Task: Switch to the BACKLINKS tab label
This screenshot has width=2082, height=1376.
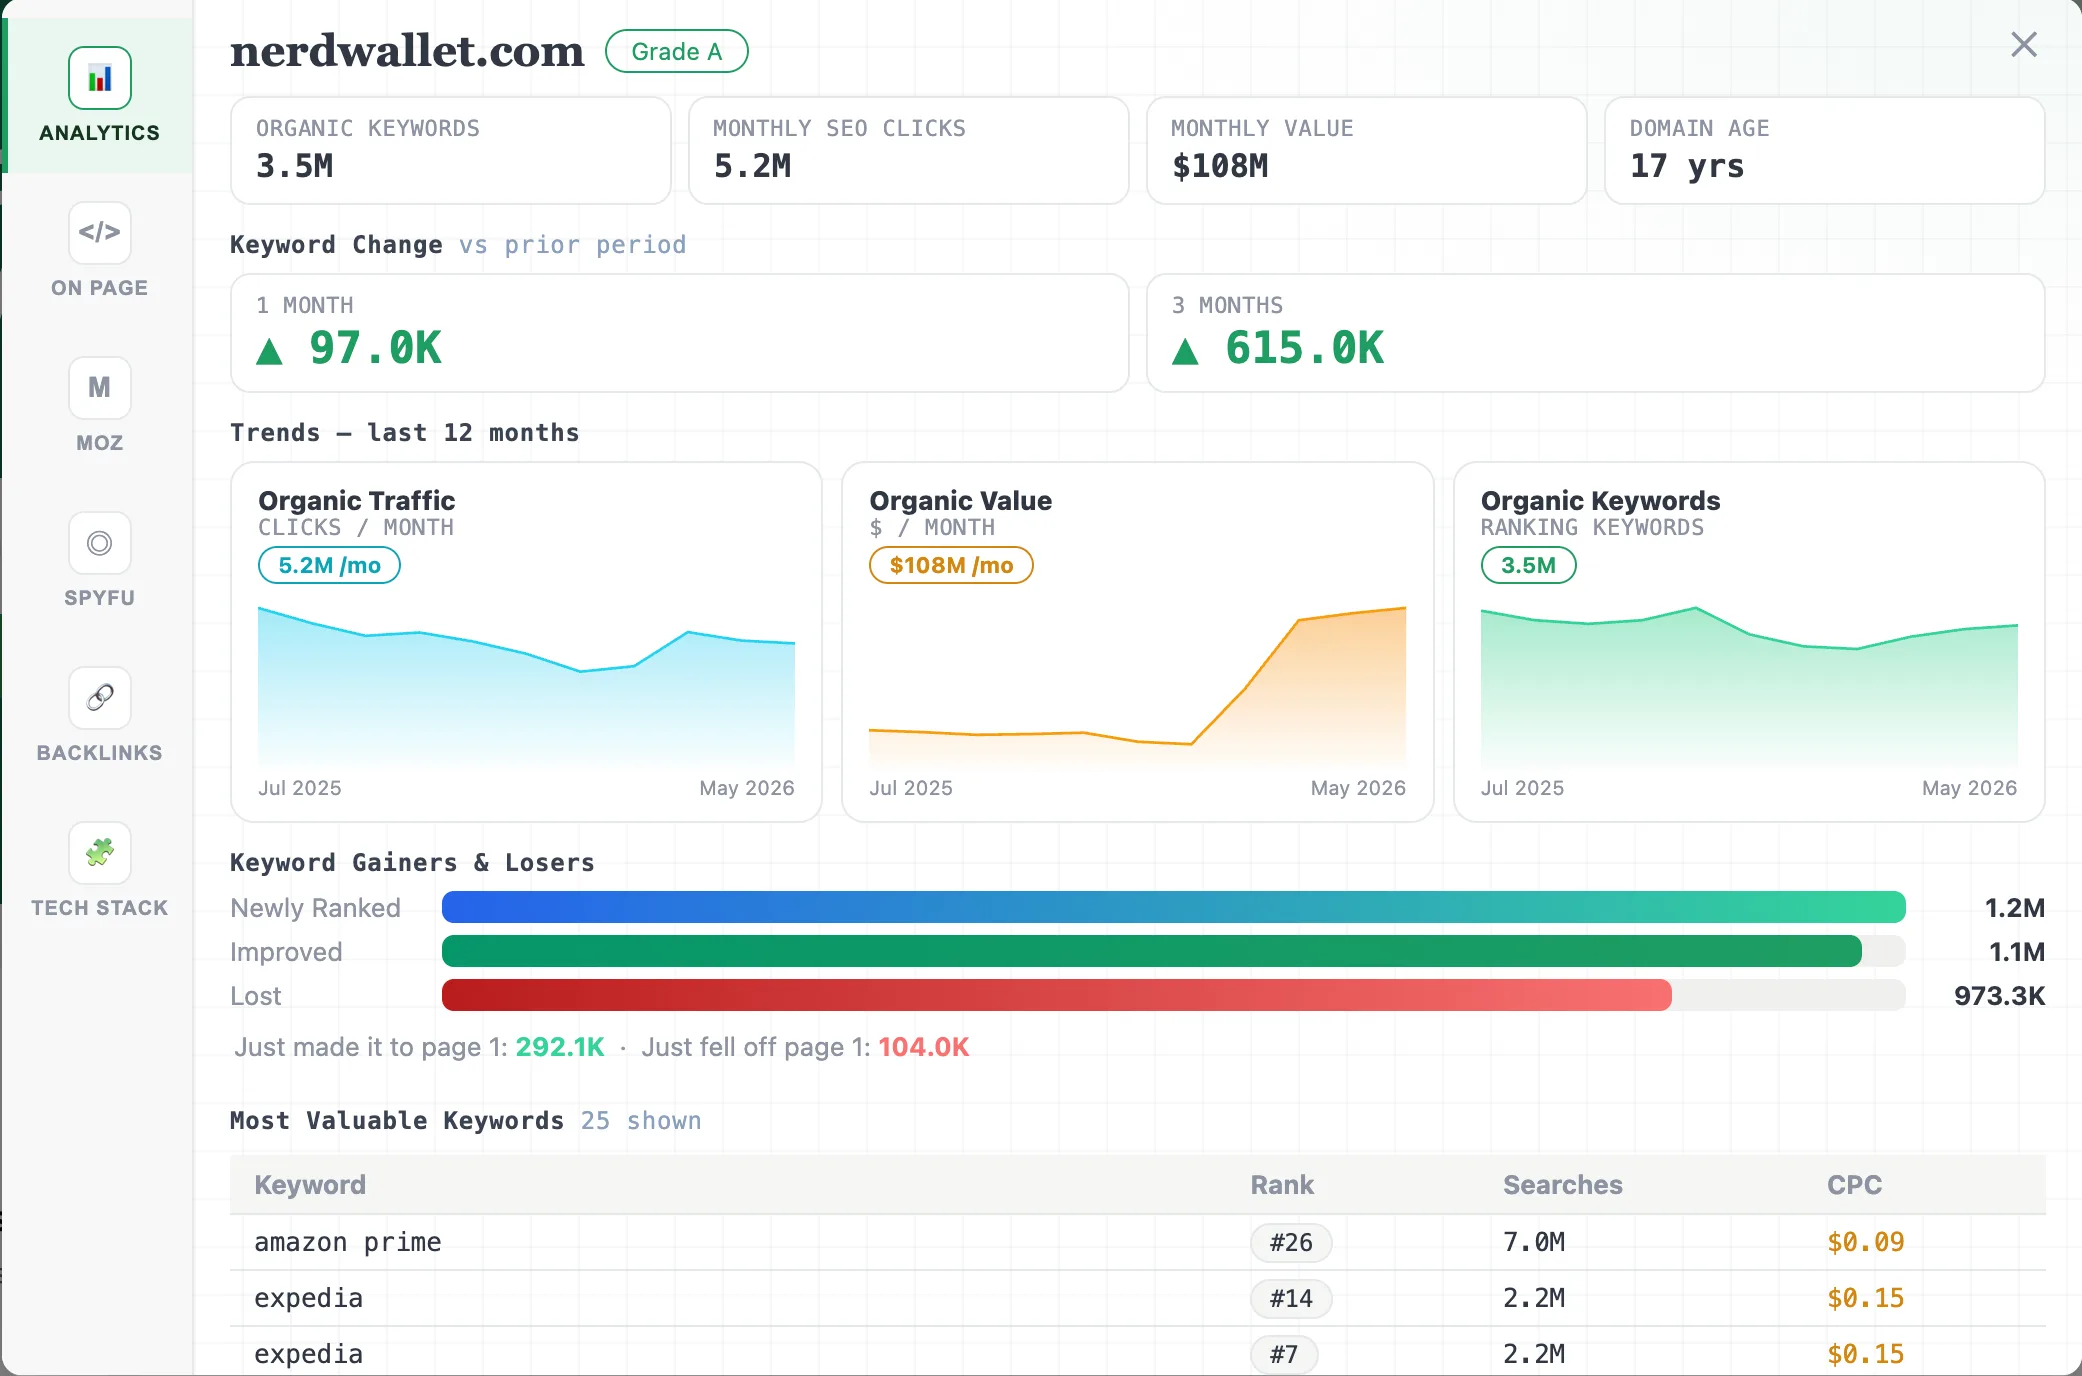Action: pos(99,753)
